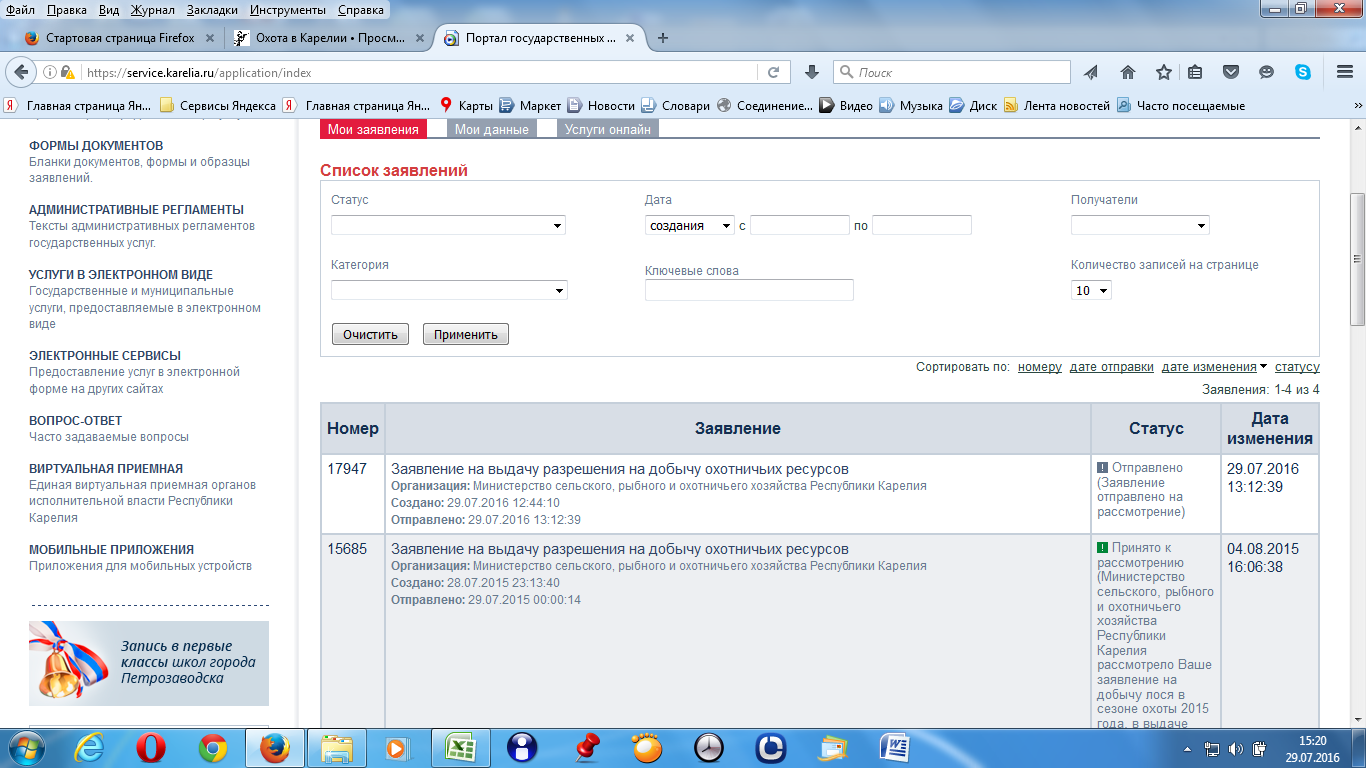
Task: Click the Pocket icon in the toolbar
Action: [x=1231, y=72]
